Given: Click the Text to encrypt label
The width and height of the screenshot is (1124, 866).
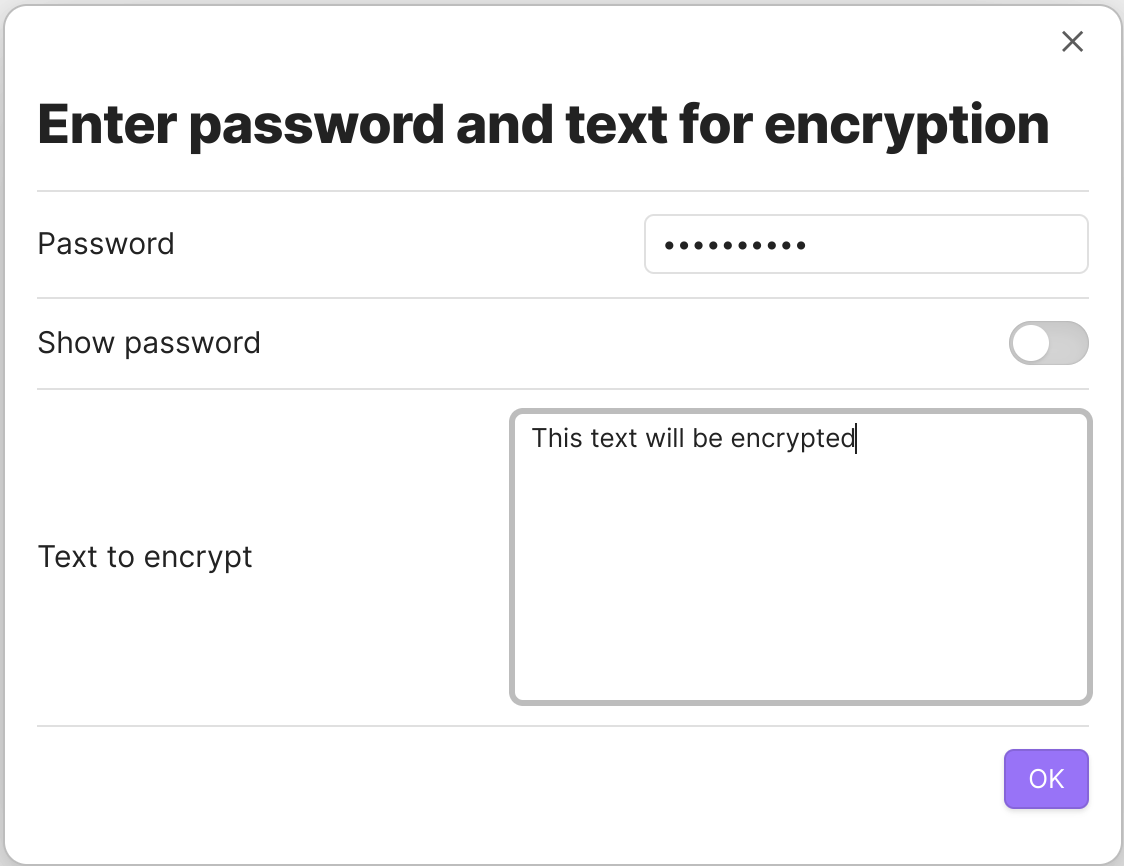Looking at the screenshot, I should 145,557.
